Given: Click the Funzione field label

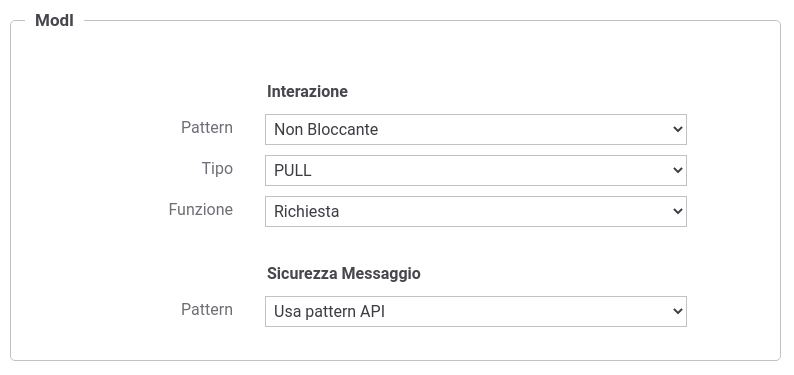Looking at the screenshot, I should tap(201, 210).
